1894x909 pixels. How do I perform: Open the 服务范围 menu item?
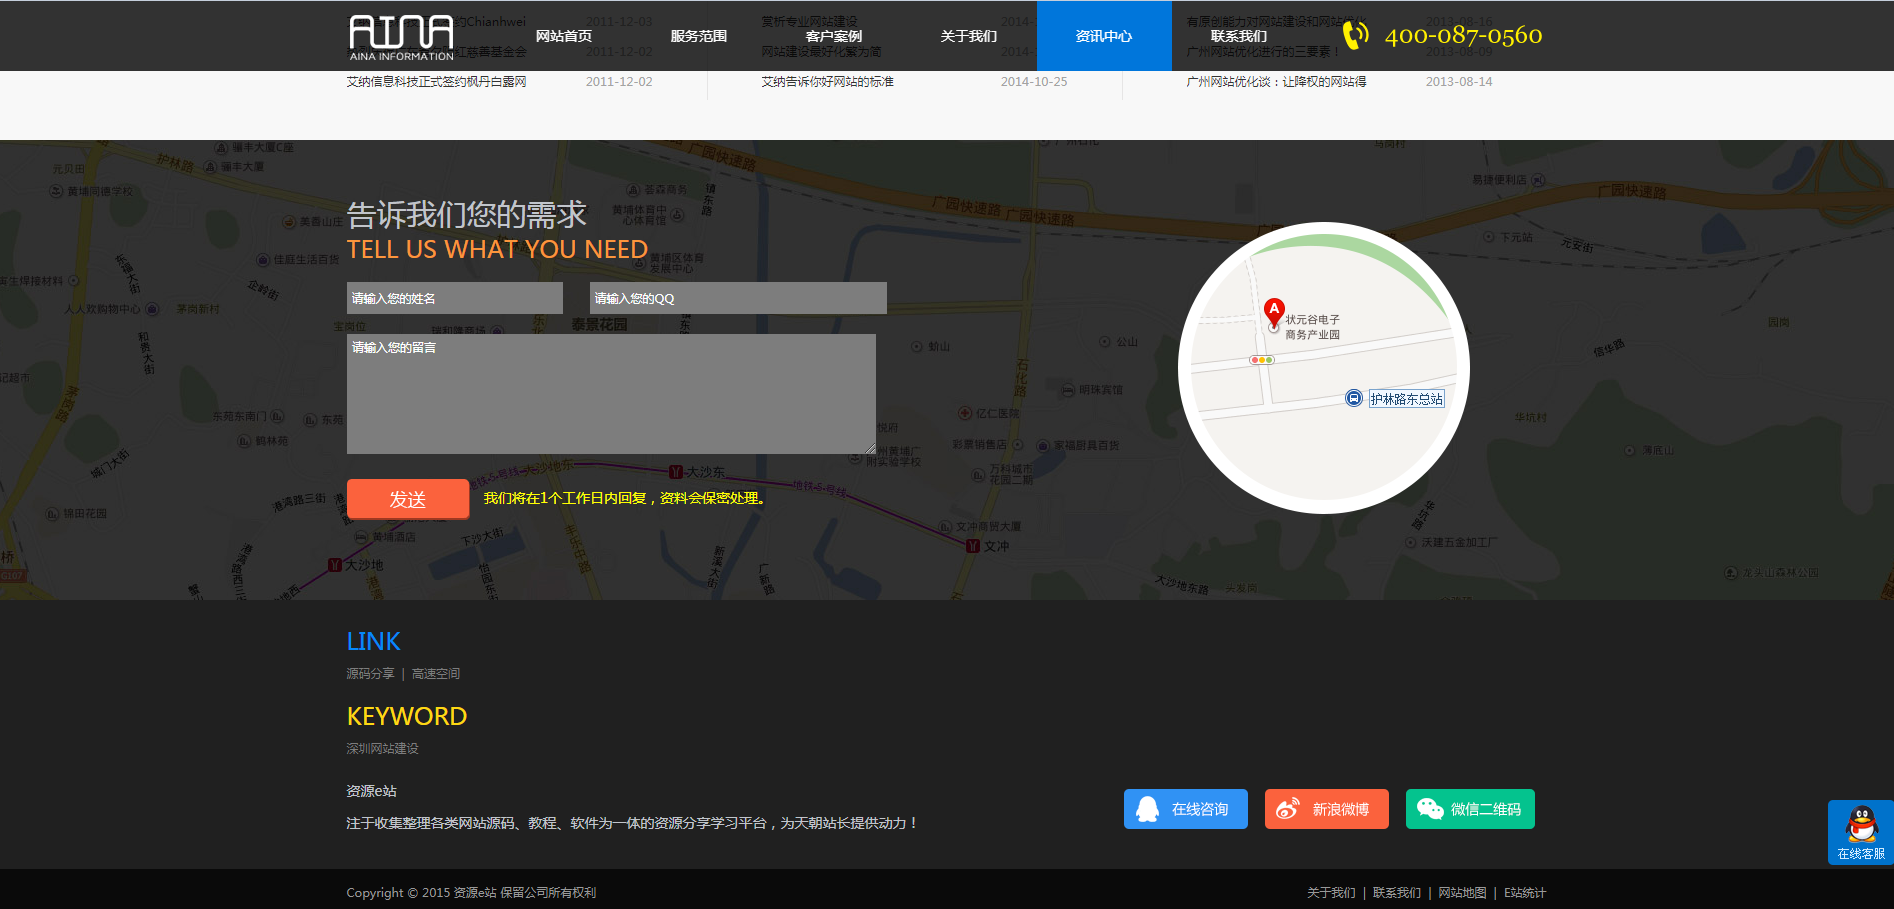point(699,36)
